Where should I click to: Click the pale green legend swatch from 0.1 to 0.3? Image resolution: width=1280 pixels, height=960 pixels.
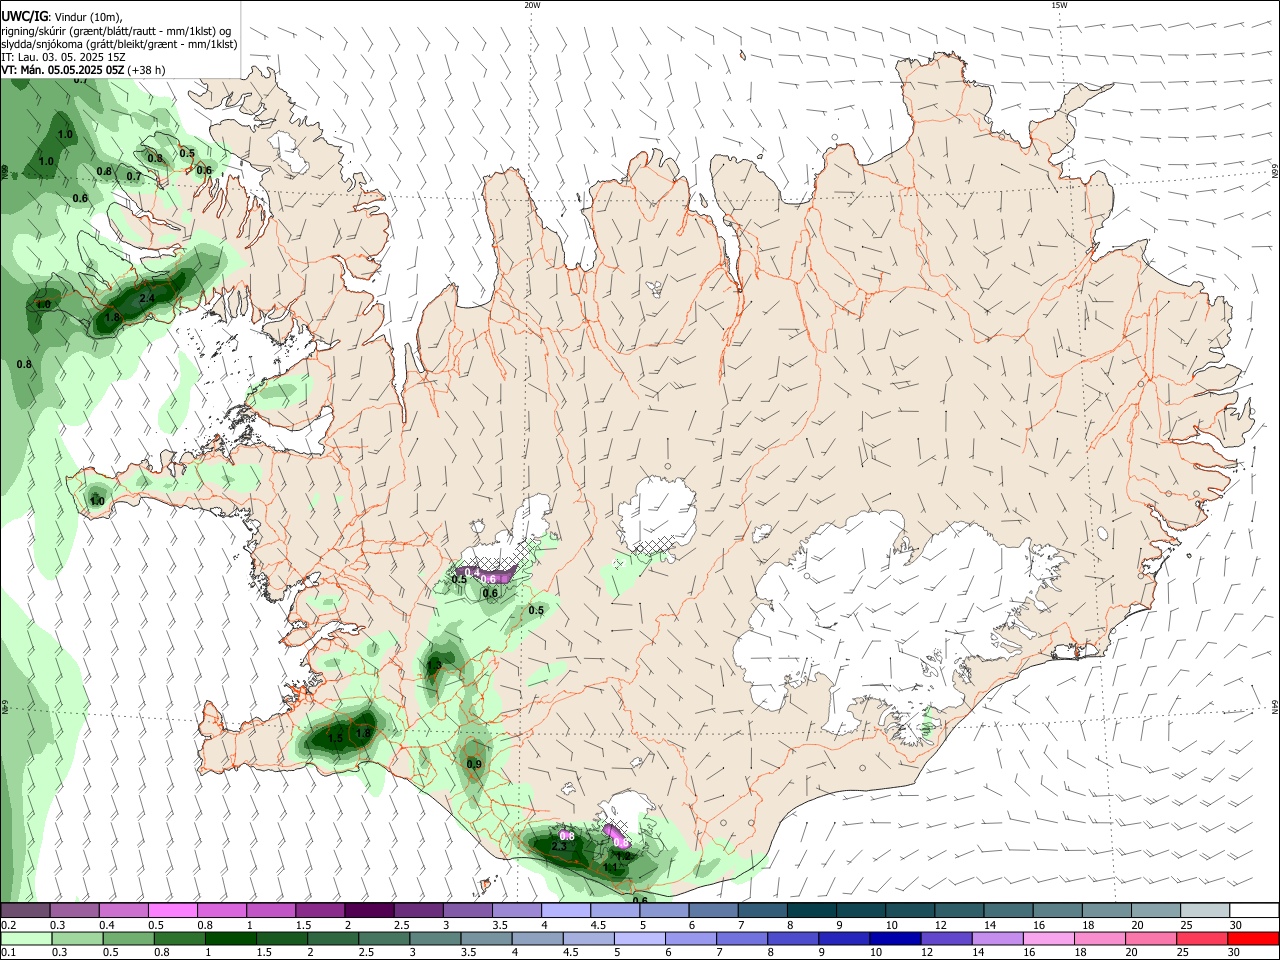[25, 939]
